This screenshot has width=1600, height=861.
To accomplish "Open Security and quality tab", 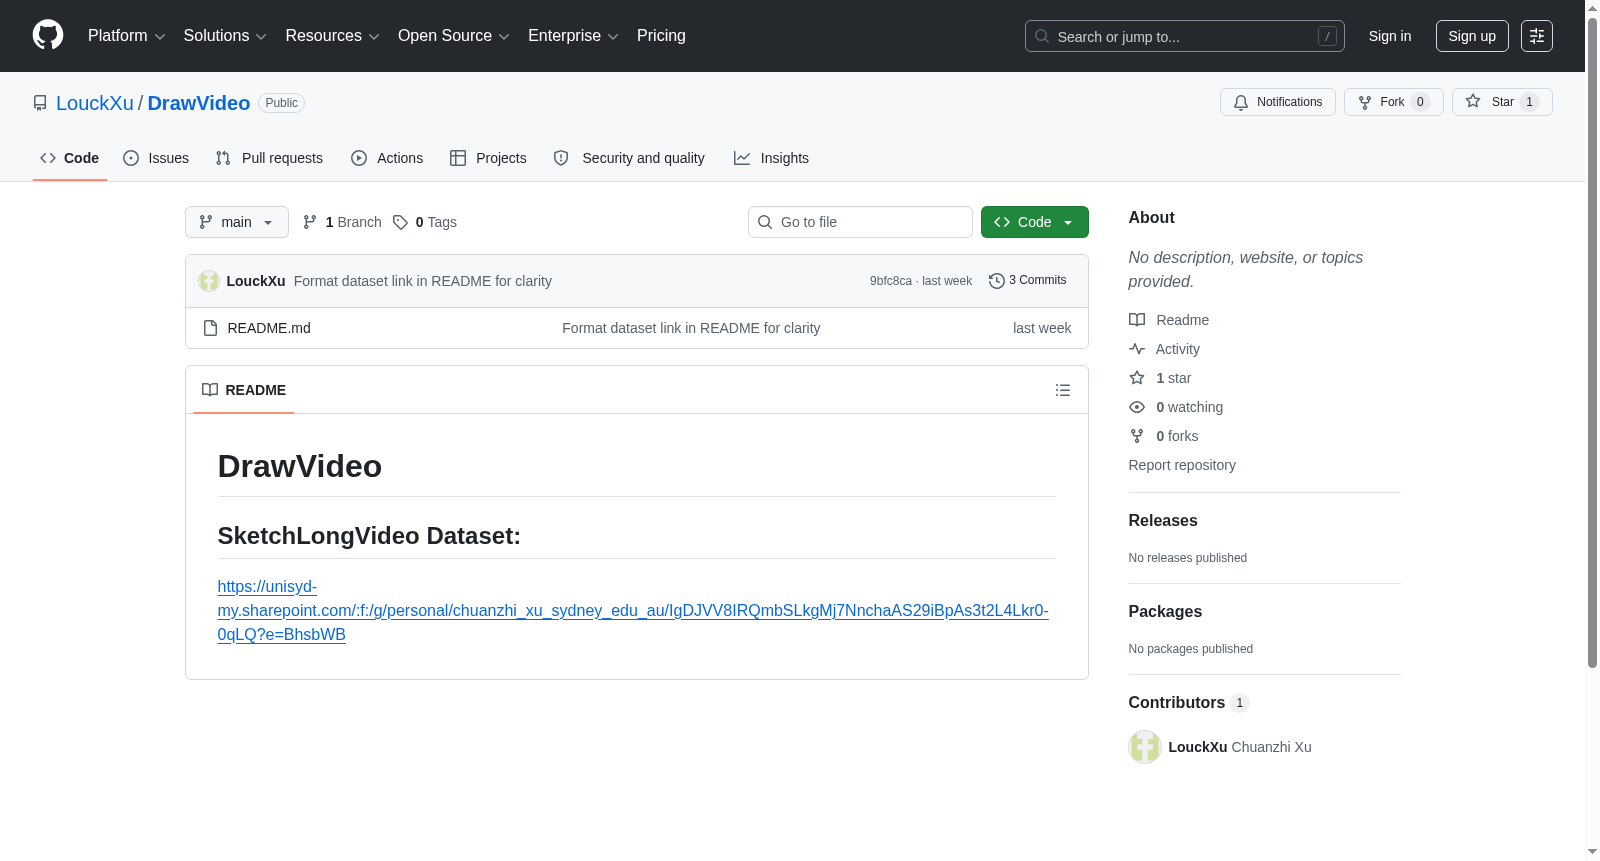I will pyautogui.click(x=629, y=158).
